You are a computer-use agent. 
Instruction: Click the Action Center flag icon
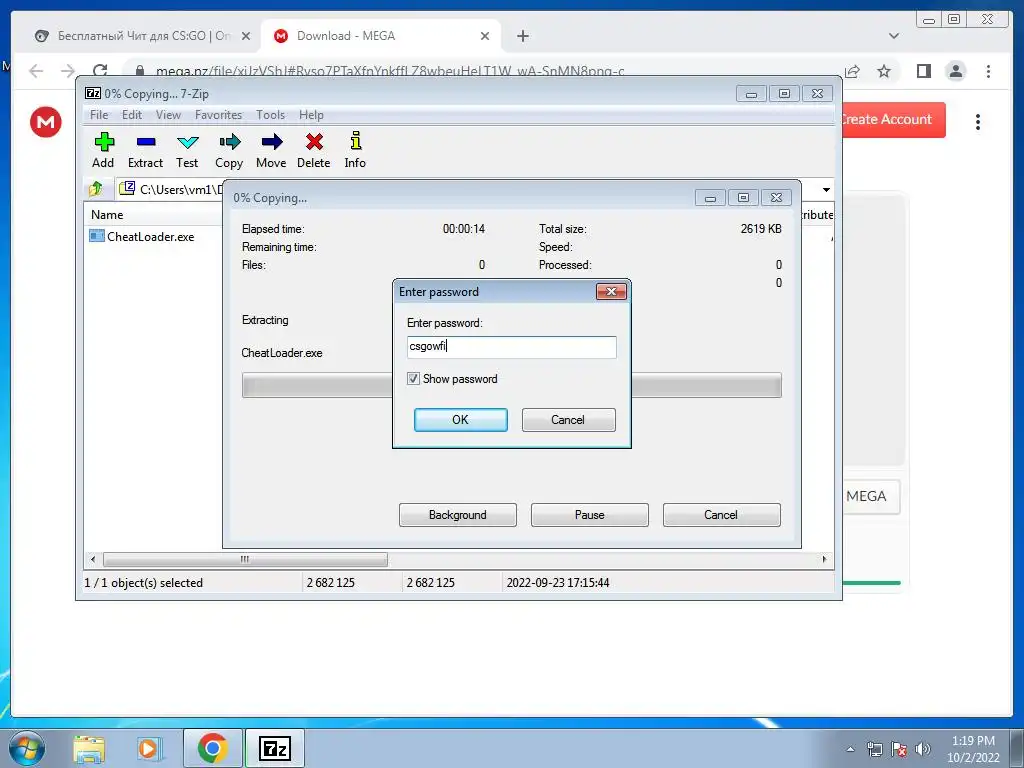pyautogui.click(x=899, y=749)
